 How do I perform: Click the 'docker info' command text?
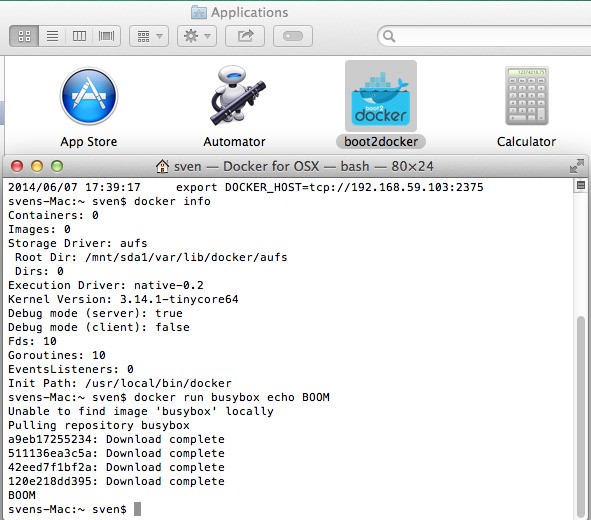[172, 201]
